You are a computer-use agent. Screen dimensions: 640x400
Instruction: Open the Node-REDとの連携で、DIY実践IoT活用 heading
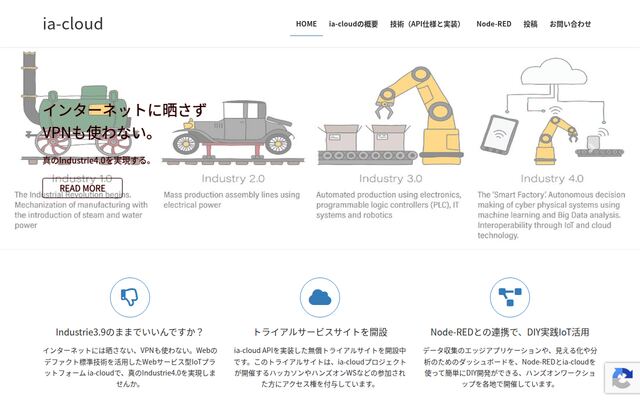tap(510, 332)
